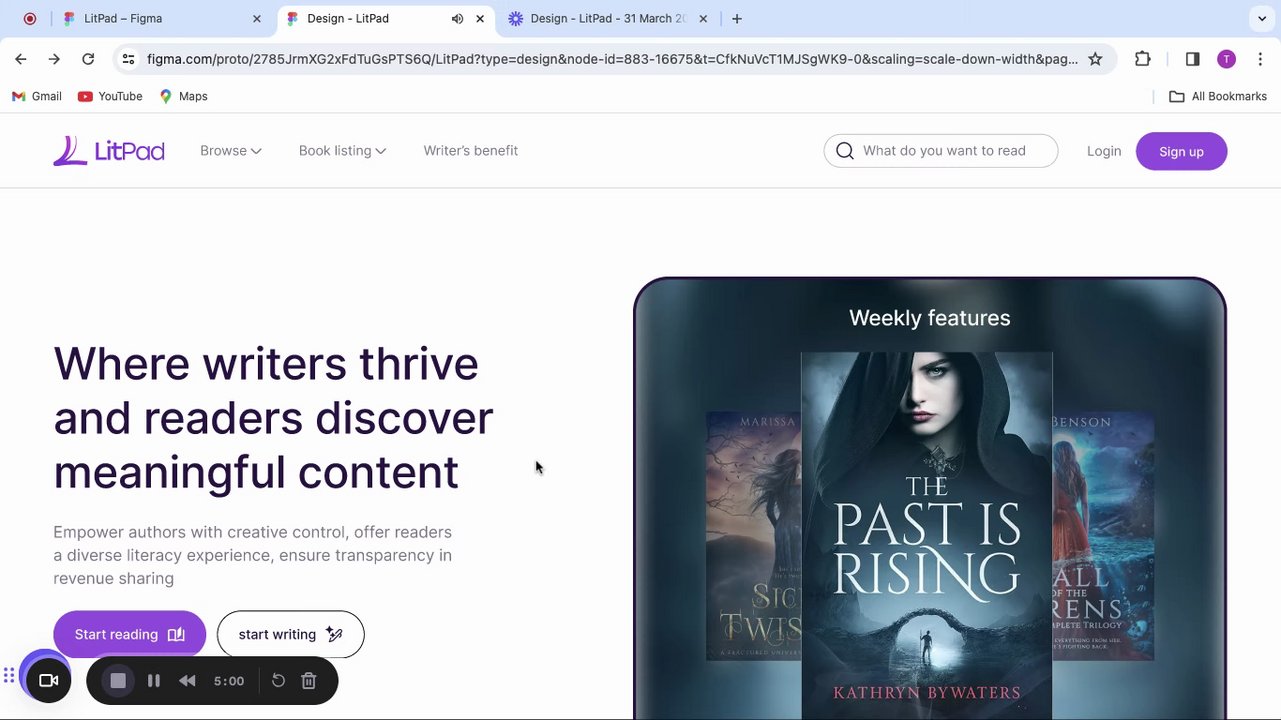This screenshot has height=720, width=1281.
Task: Close the active Design - LitPad tab
Action: pyautogui.click(x=480, y=18)
